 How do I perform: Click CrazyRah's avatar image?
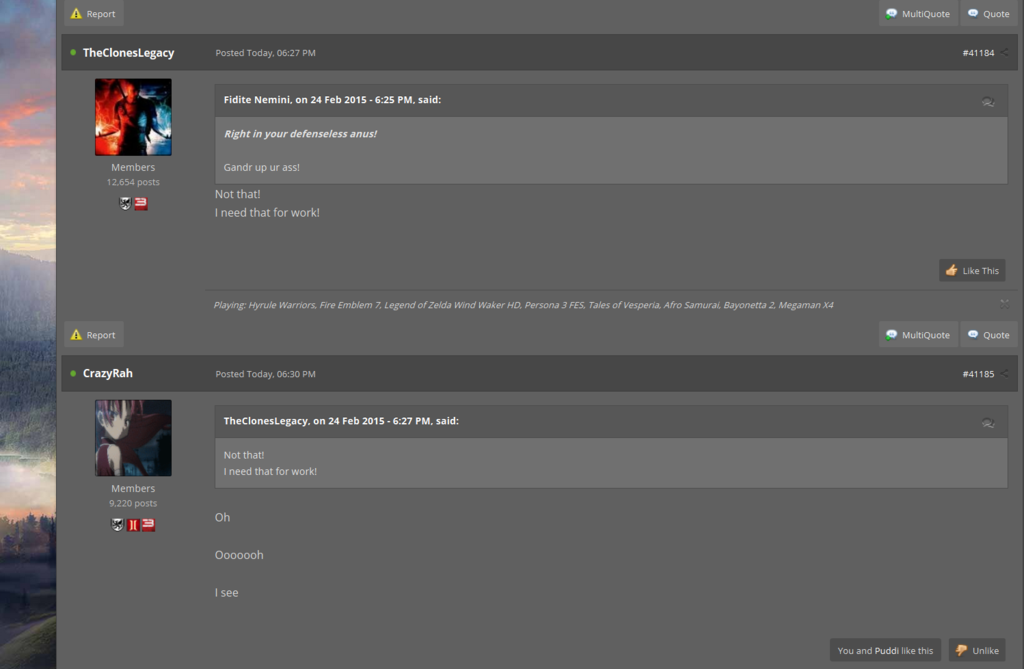tap(133, 438)
